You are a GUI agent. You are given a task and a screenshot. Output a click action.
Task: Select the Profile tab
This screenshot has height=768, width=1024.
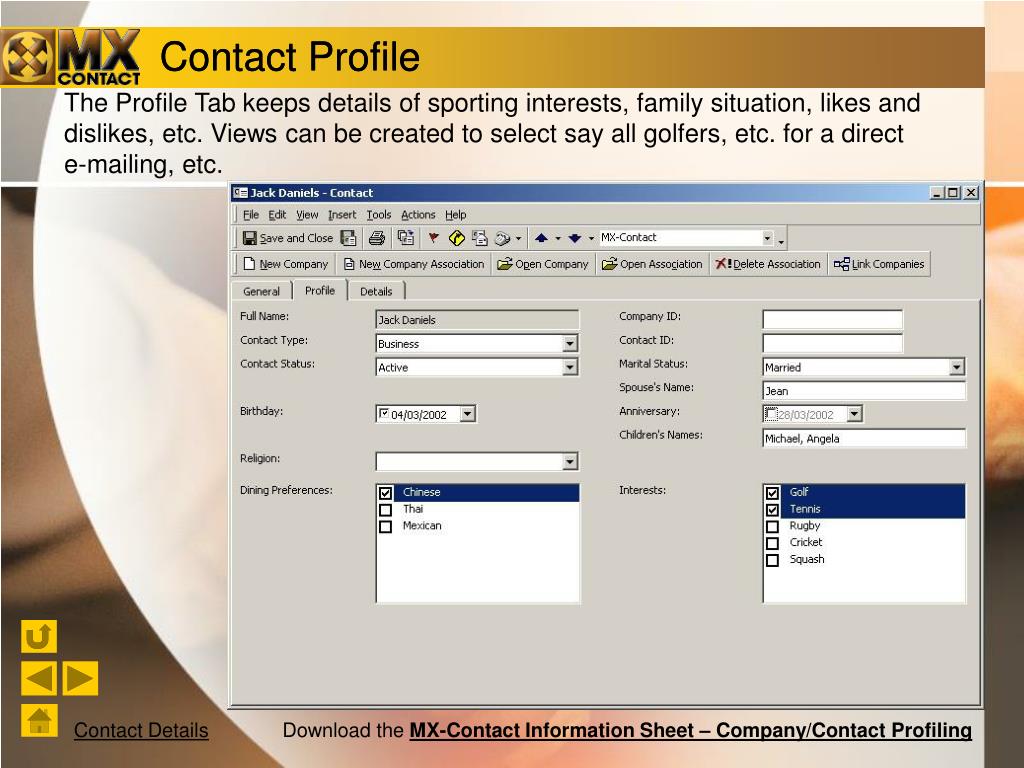320,290
